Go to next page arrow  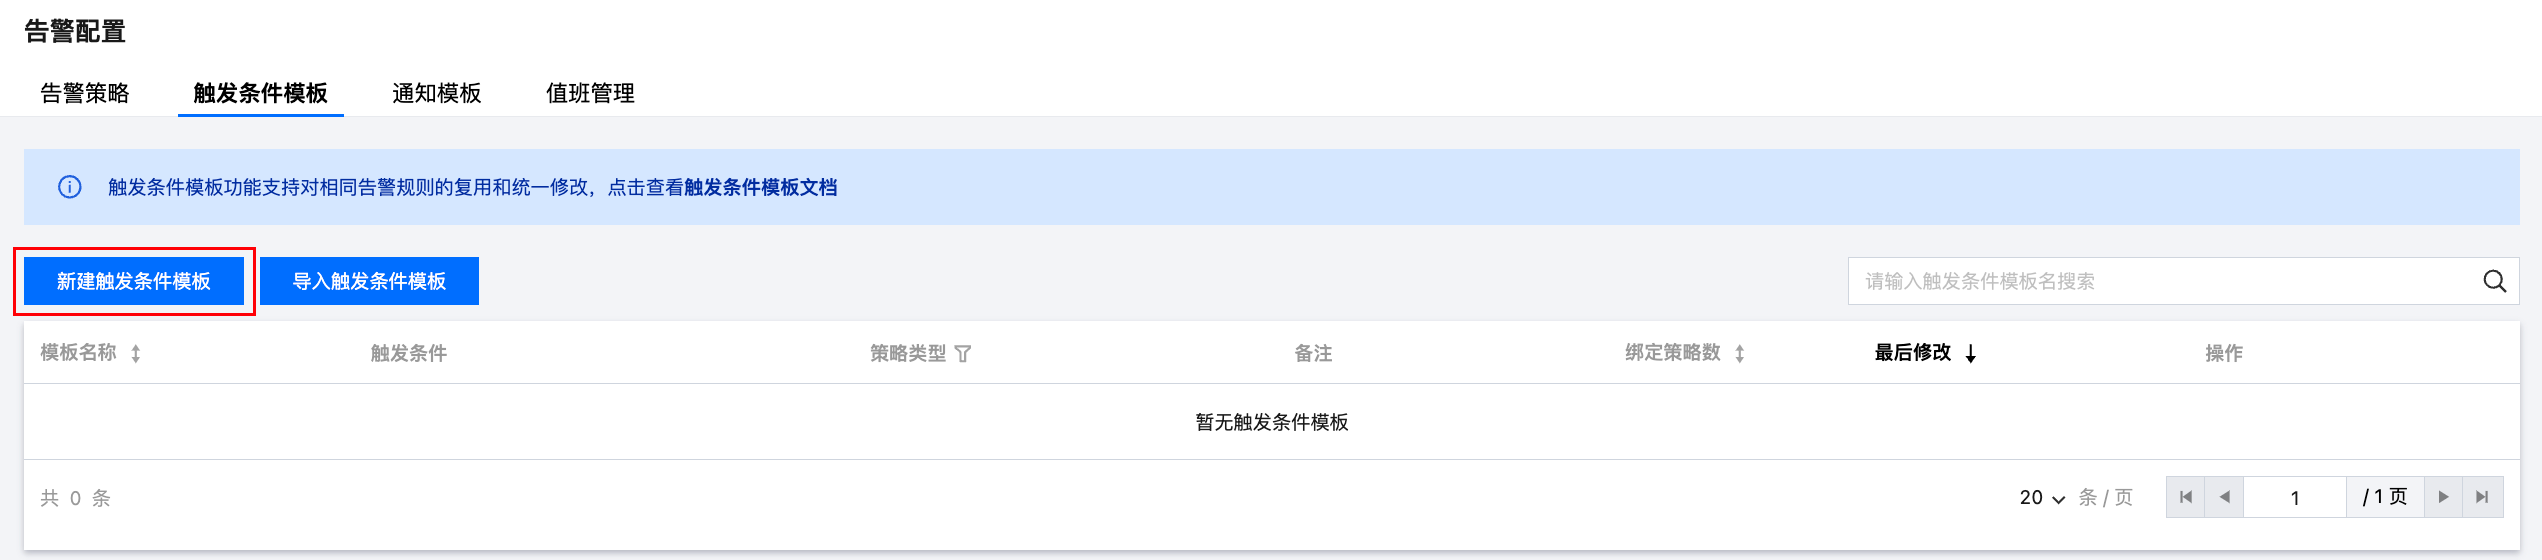(x=2443, y=497)
